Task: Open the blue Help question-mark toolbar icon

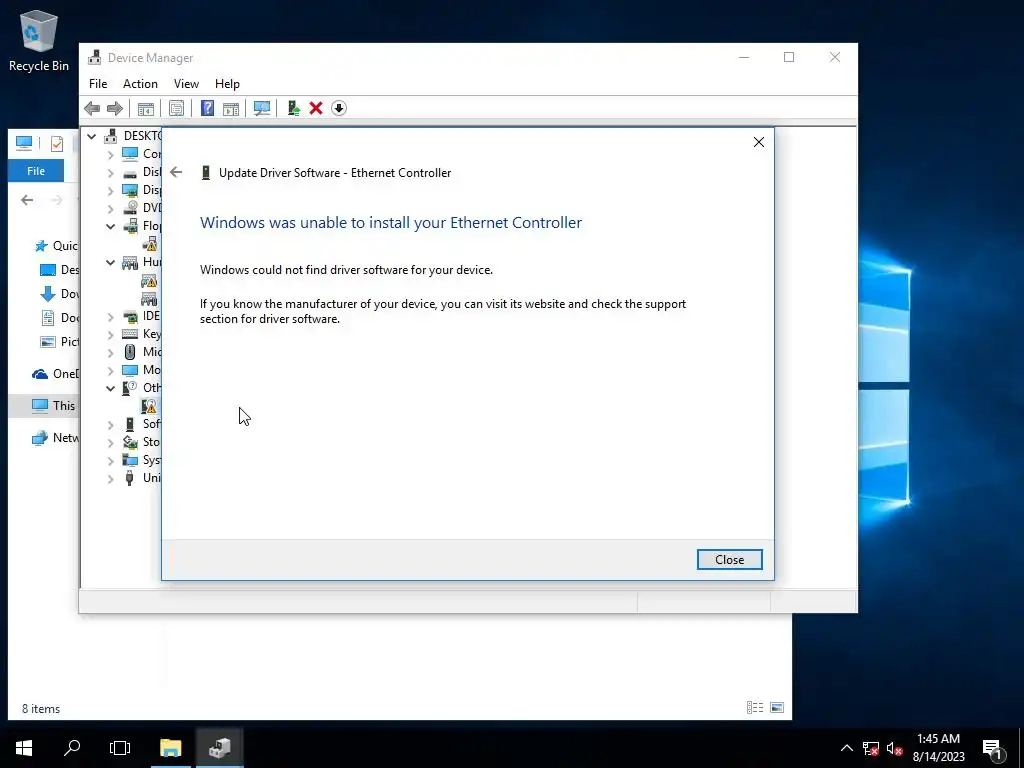Action: (x=207, y=108)
